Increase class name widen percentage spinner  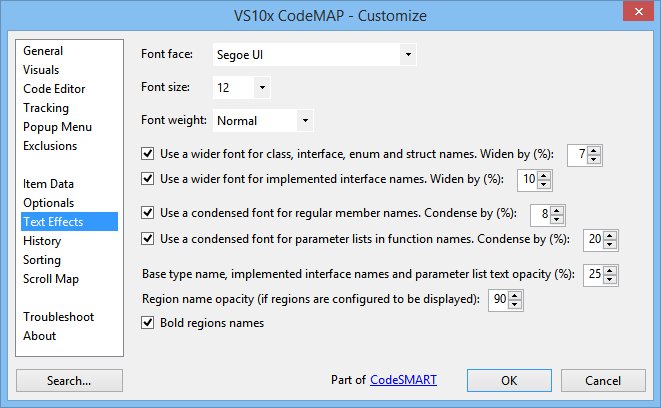pos(594,151)
